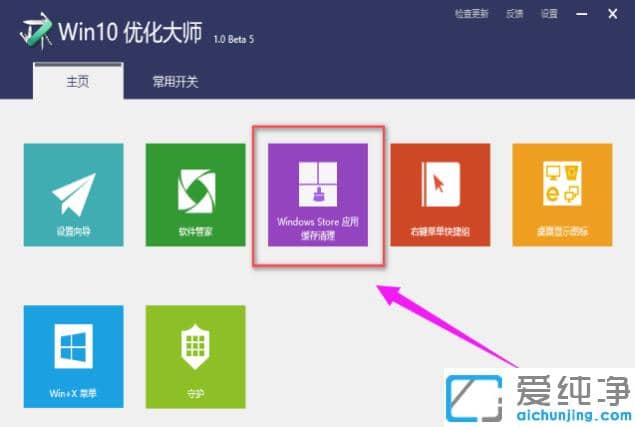Click the 1.0 Beta 5 version label
The image size is (635, 427).
click(x=236, y=38)
